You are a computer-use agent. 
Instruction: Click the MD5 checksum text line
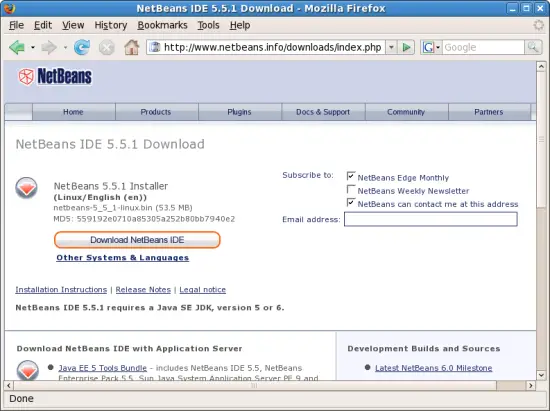(144, 219)
